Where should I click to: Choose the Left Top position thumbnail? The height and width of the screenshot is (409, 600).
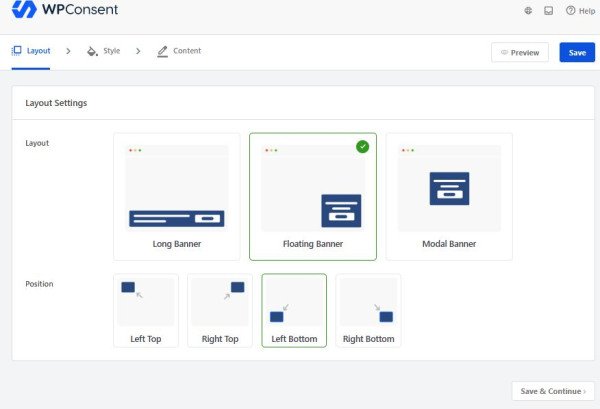tap(146, 311)
